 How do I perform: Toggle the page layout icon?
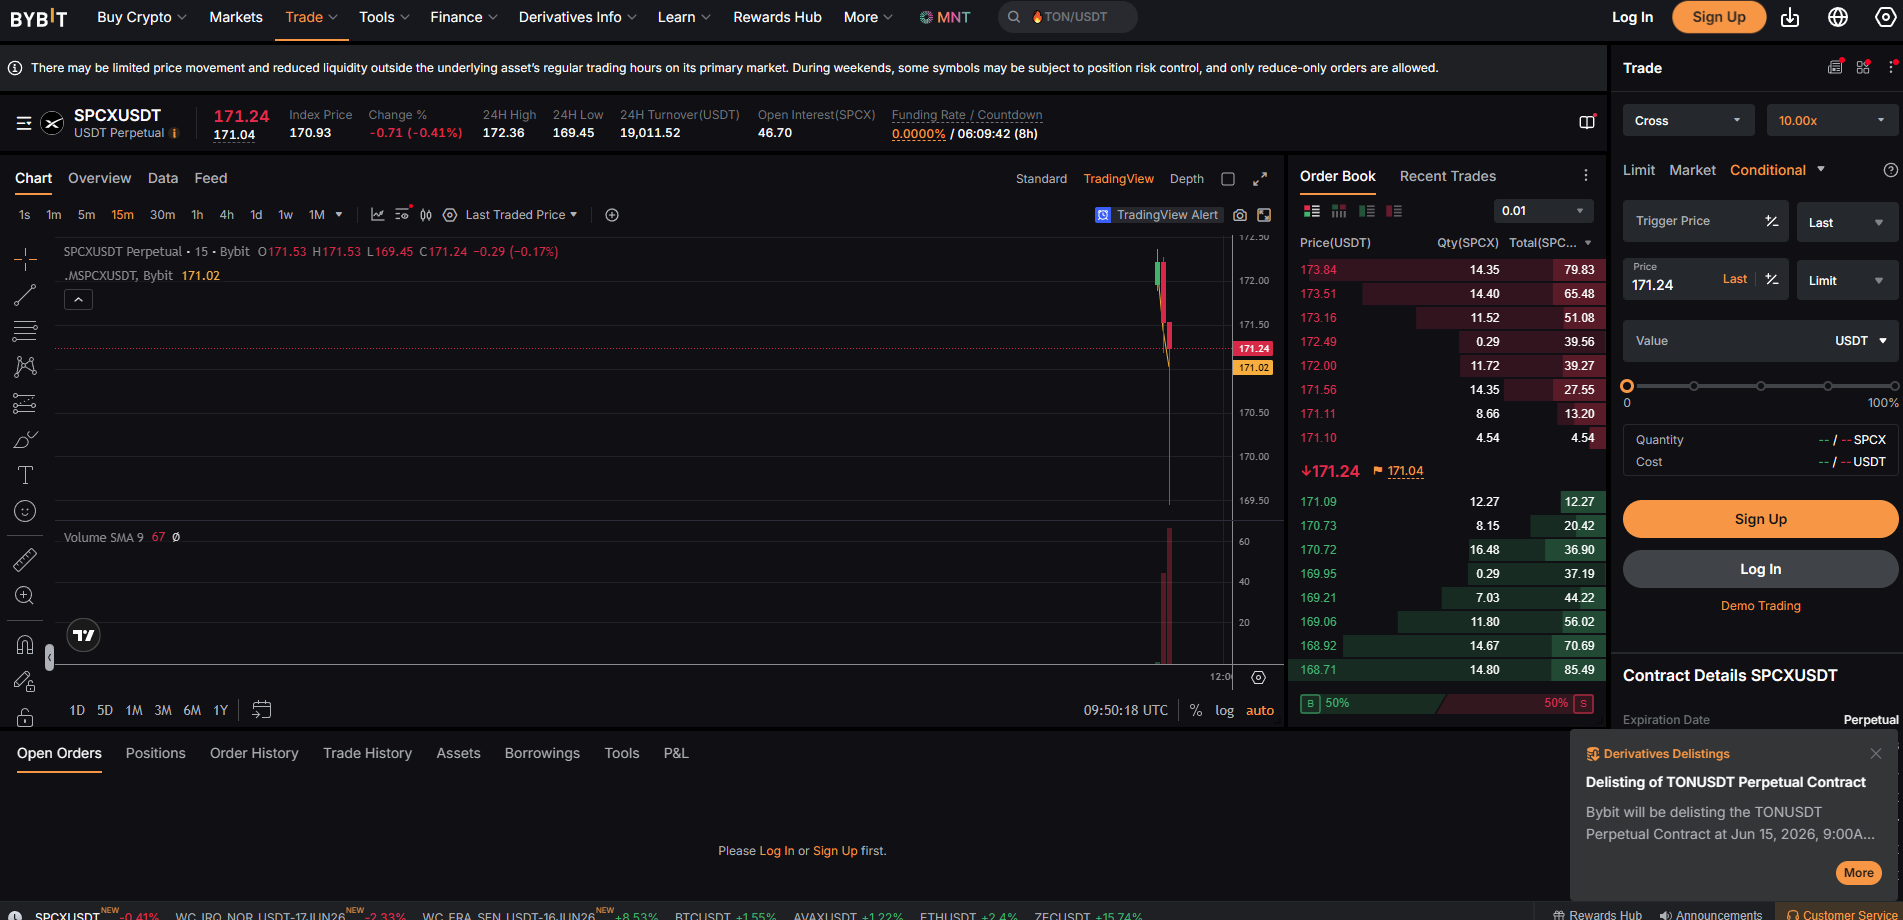[1587, 122]
